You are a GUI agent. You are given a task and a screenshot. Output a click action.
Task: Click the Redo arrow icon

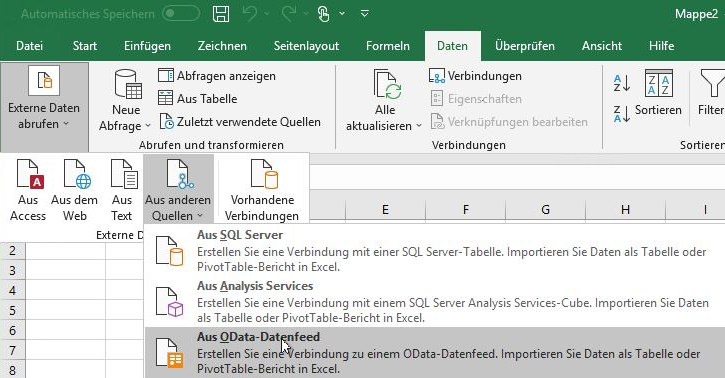[x=289, y=14]
